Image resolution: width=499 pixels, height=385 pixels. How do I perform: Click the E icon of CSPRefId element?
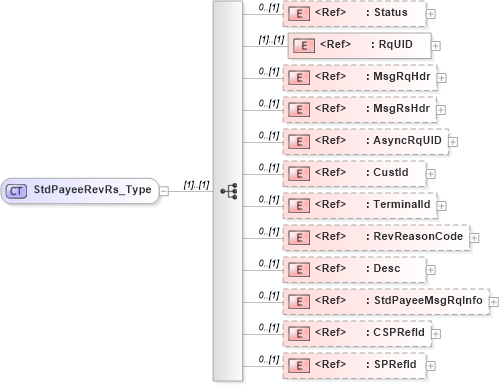(x=299, y=334)
